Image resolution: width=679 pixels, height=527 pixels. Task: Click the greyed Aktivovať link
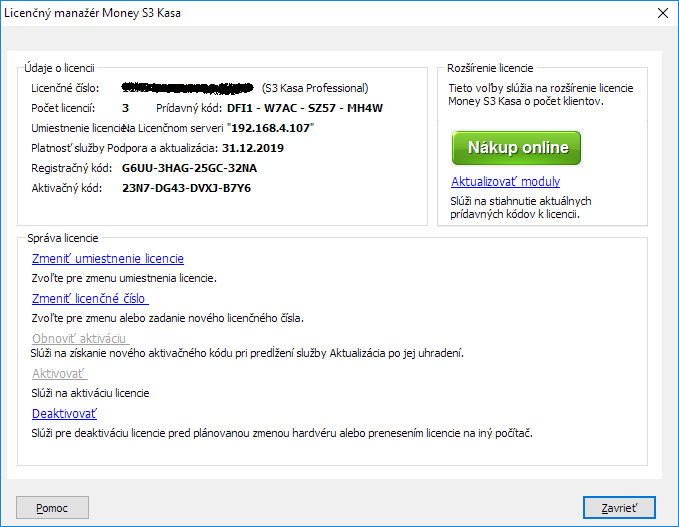pos(60,373)
